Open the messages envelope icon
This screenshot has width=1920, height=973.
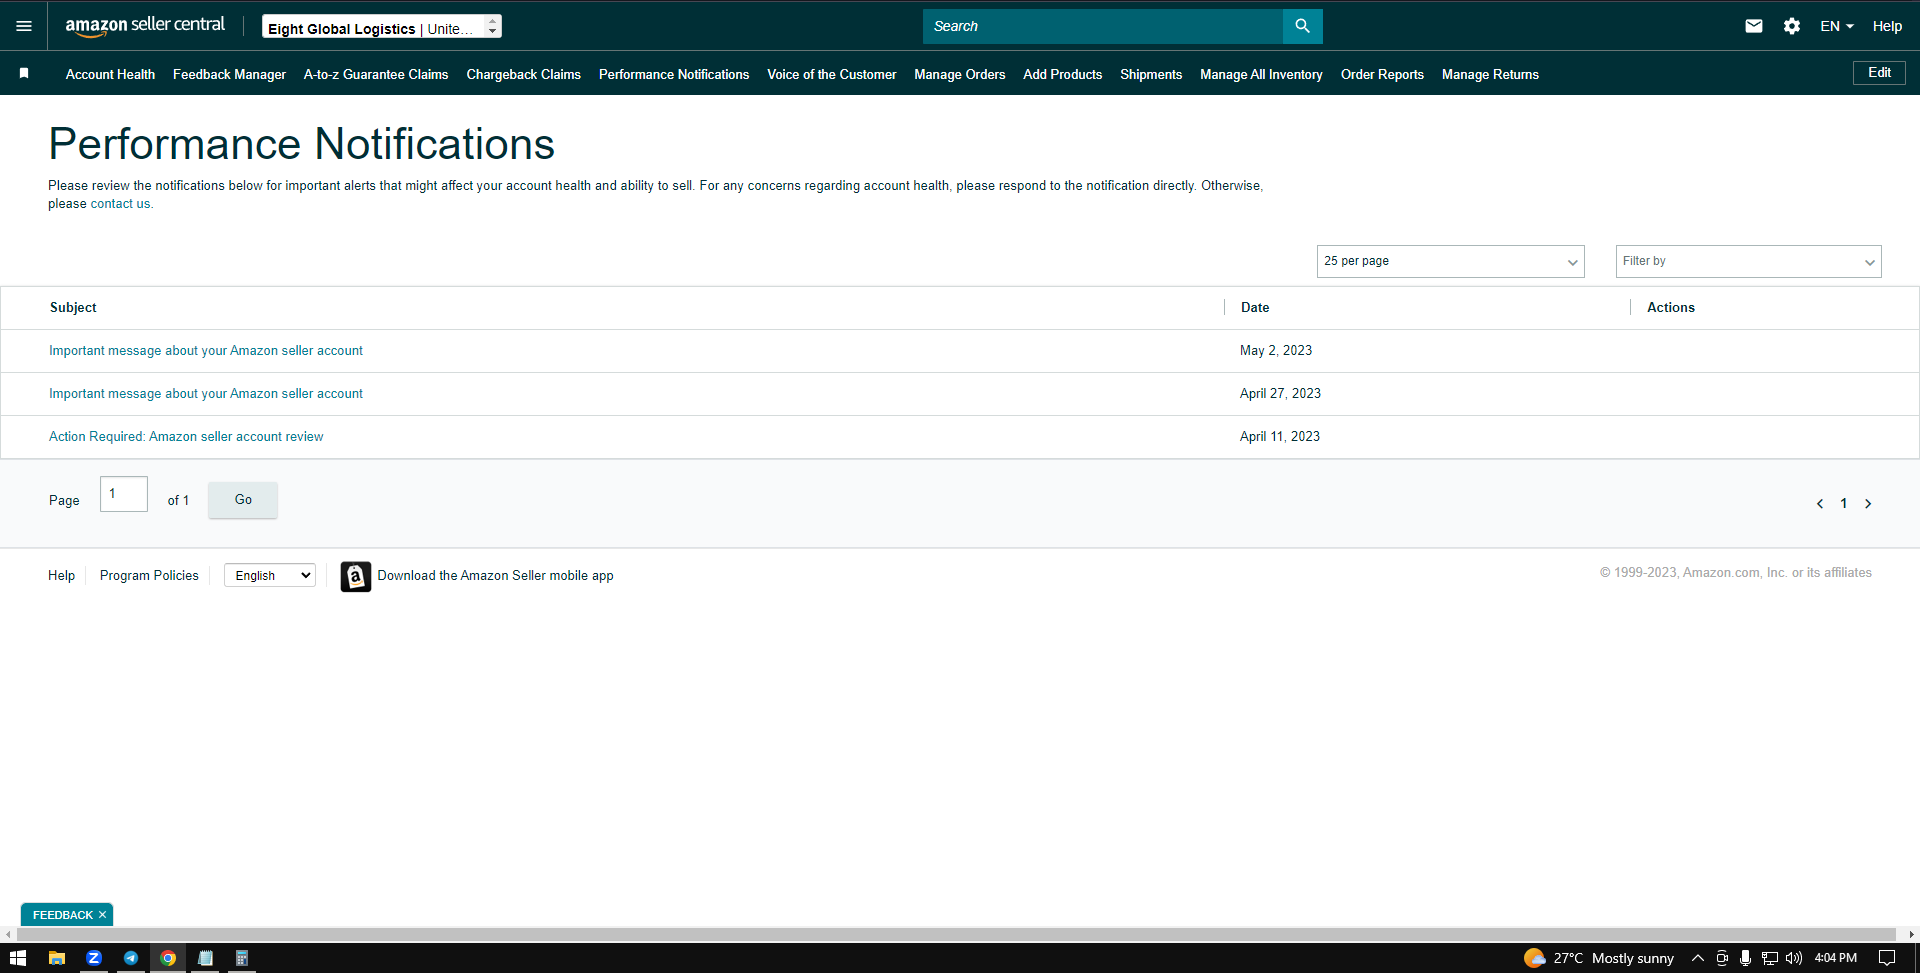[1754, 26]
